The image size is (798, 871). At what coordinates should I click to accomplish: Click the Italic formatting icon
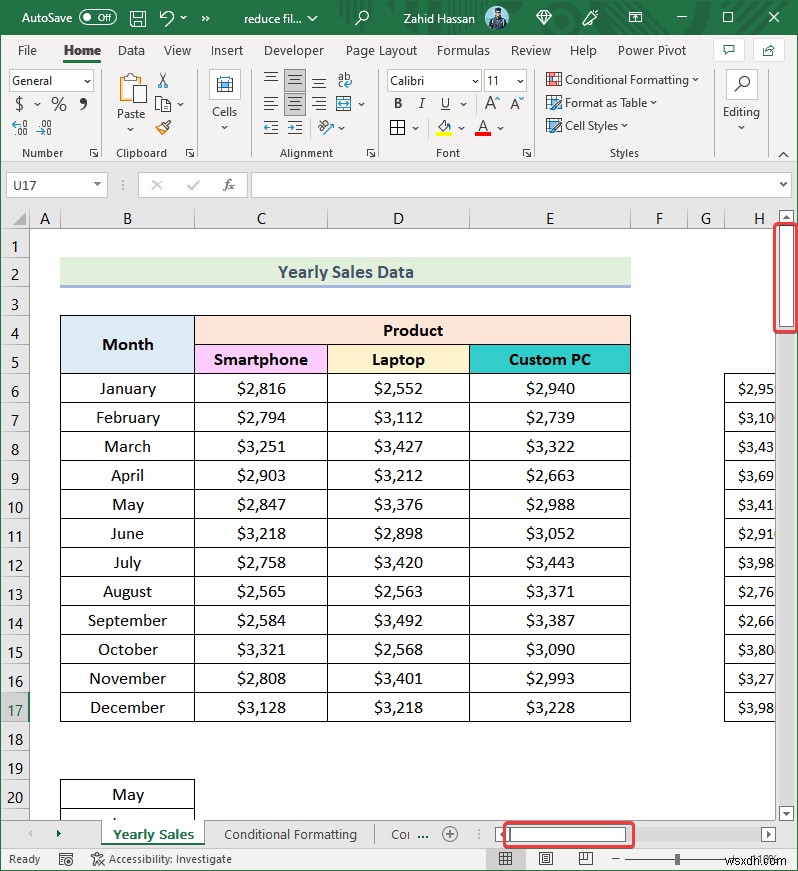(421, 104)
